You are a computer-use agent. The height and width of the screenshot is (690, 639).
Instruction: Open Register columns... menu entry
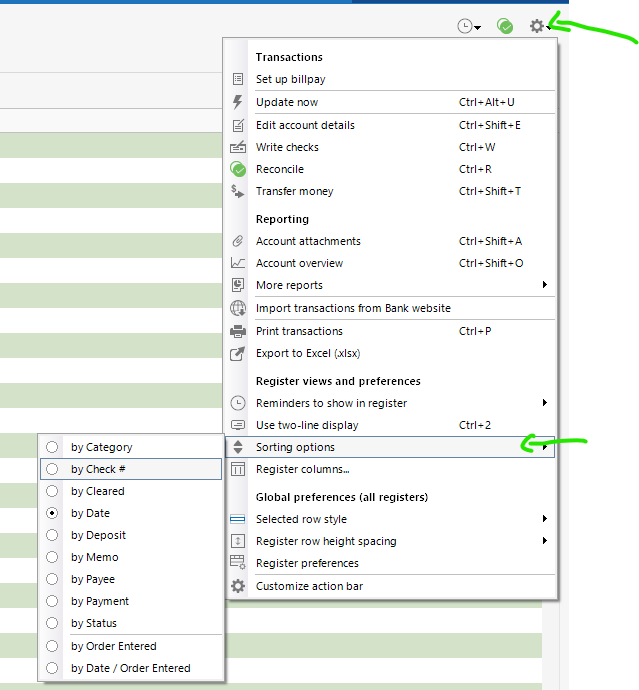(x=303, y=469)
